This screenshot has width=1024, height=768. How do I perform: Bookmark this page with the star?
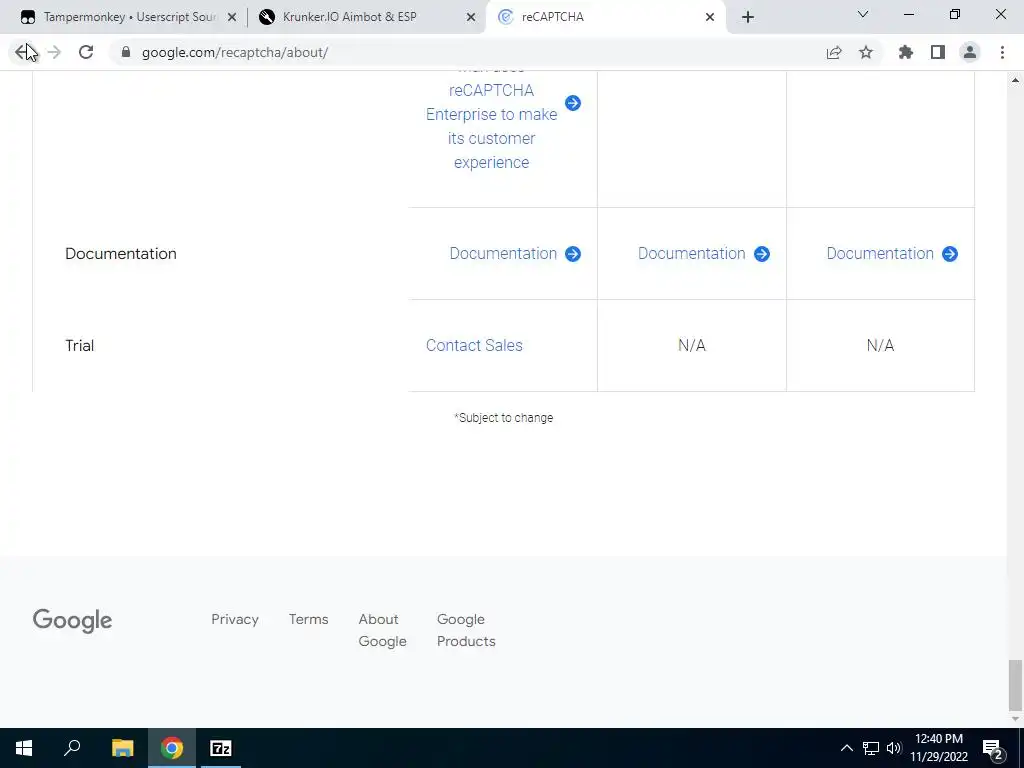[x=866, y=52]
